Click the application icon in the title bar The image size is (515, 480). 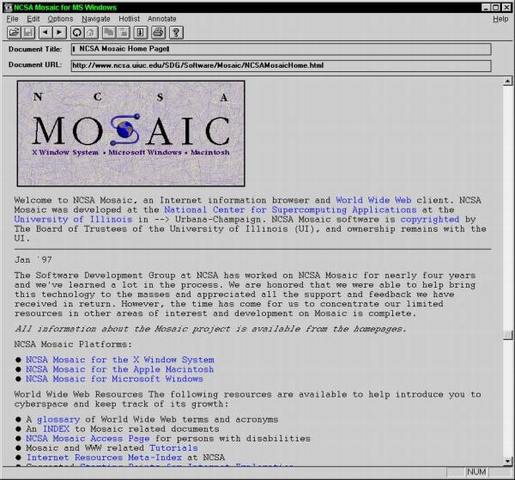pyautogui.click(x=8, y=7)
